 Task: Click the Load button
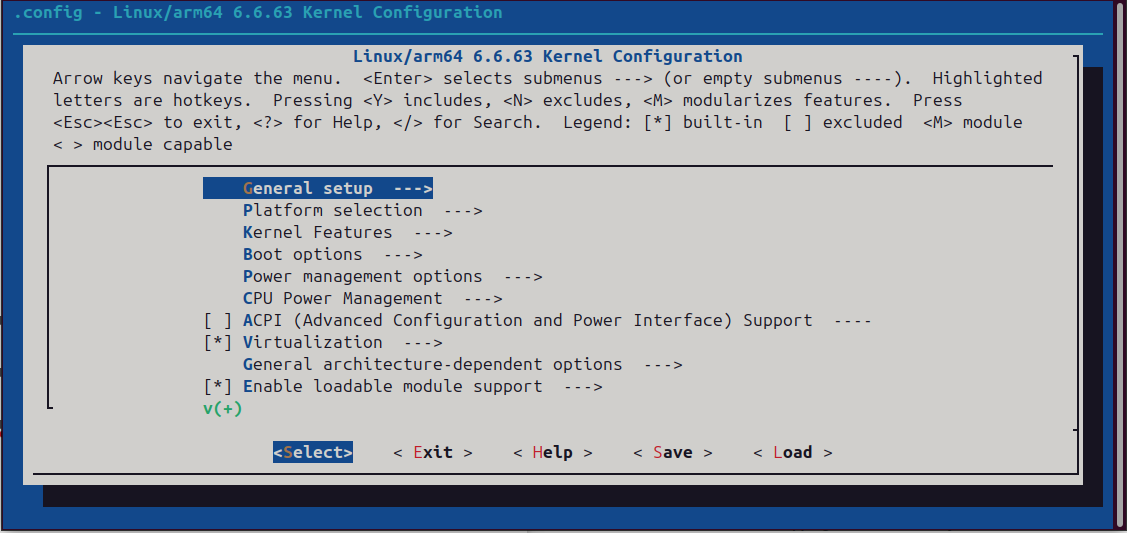click(793, 452)
